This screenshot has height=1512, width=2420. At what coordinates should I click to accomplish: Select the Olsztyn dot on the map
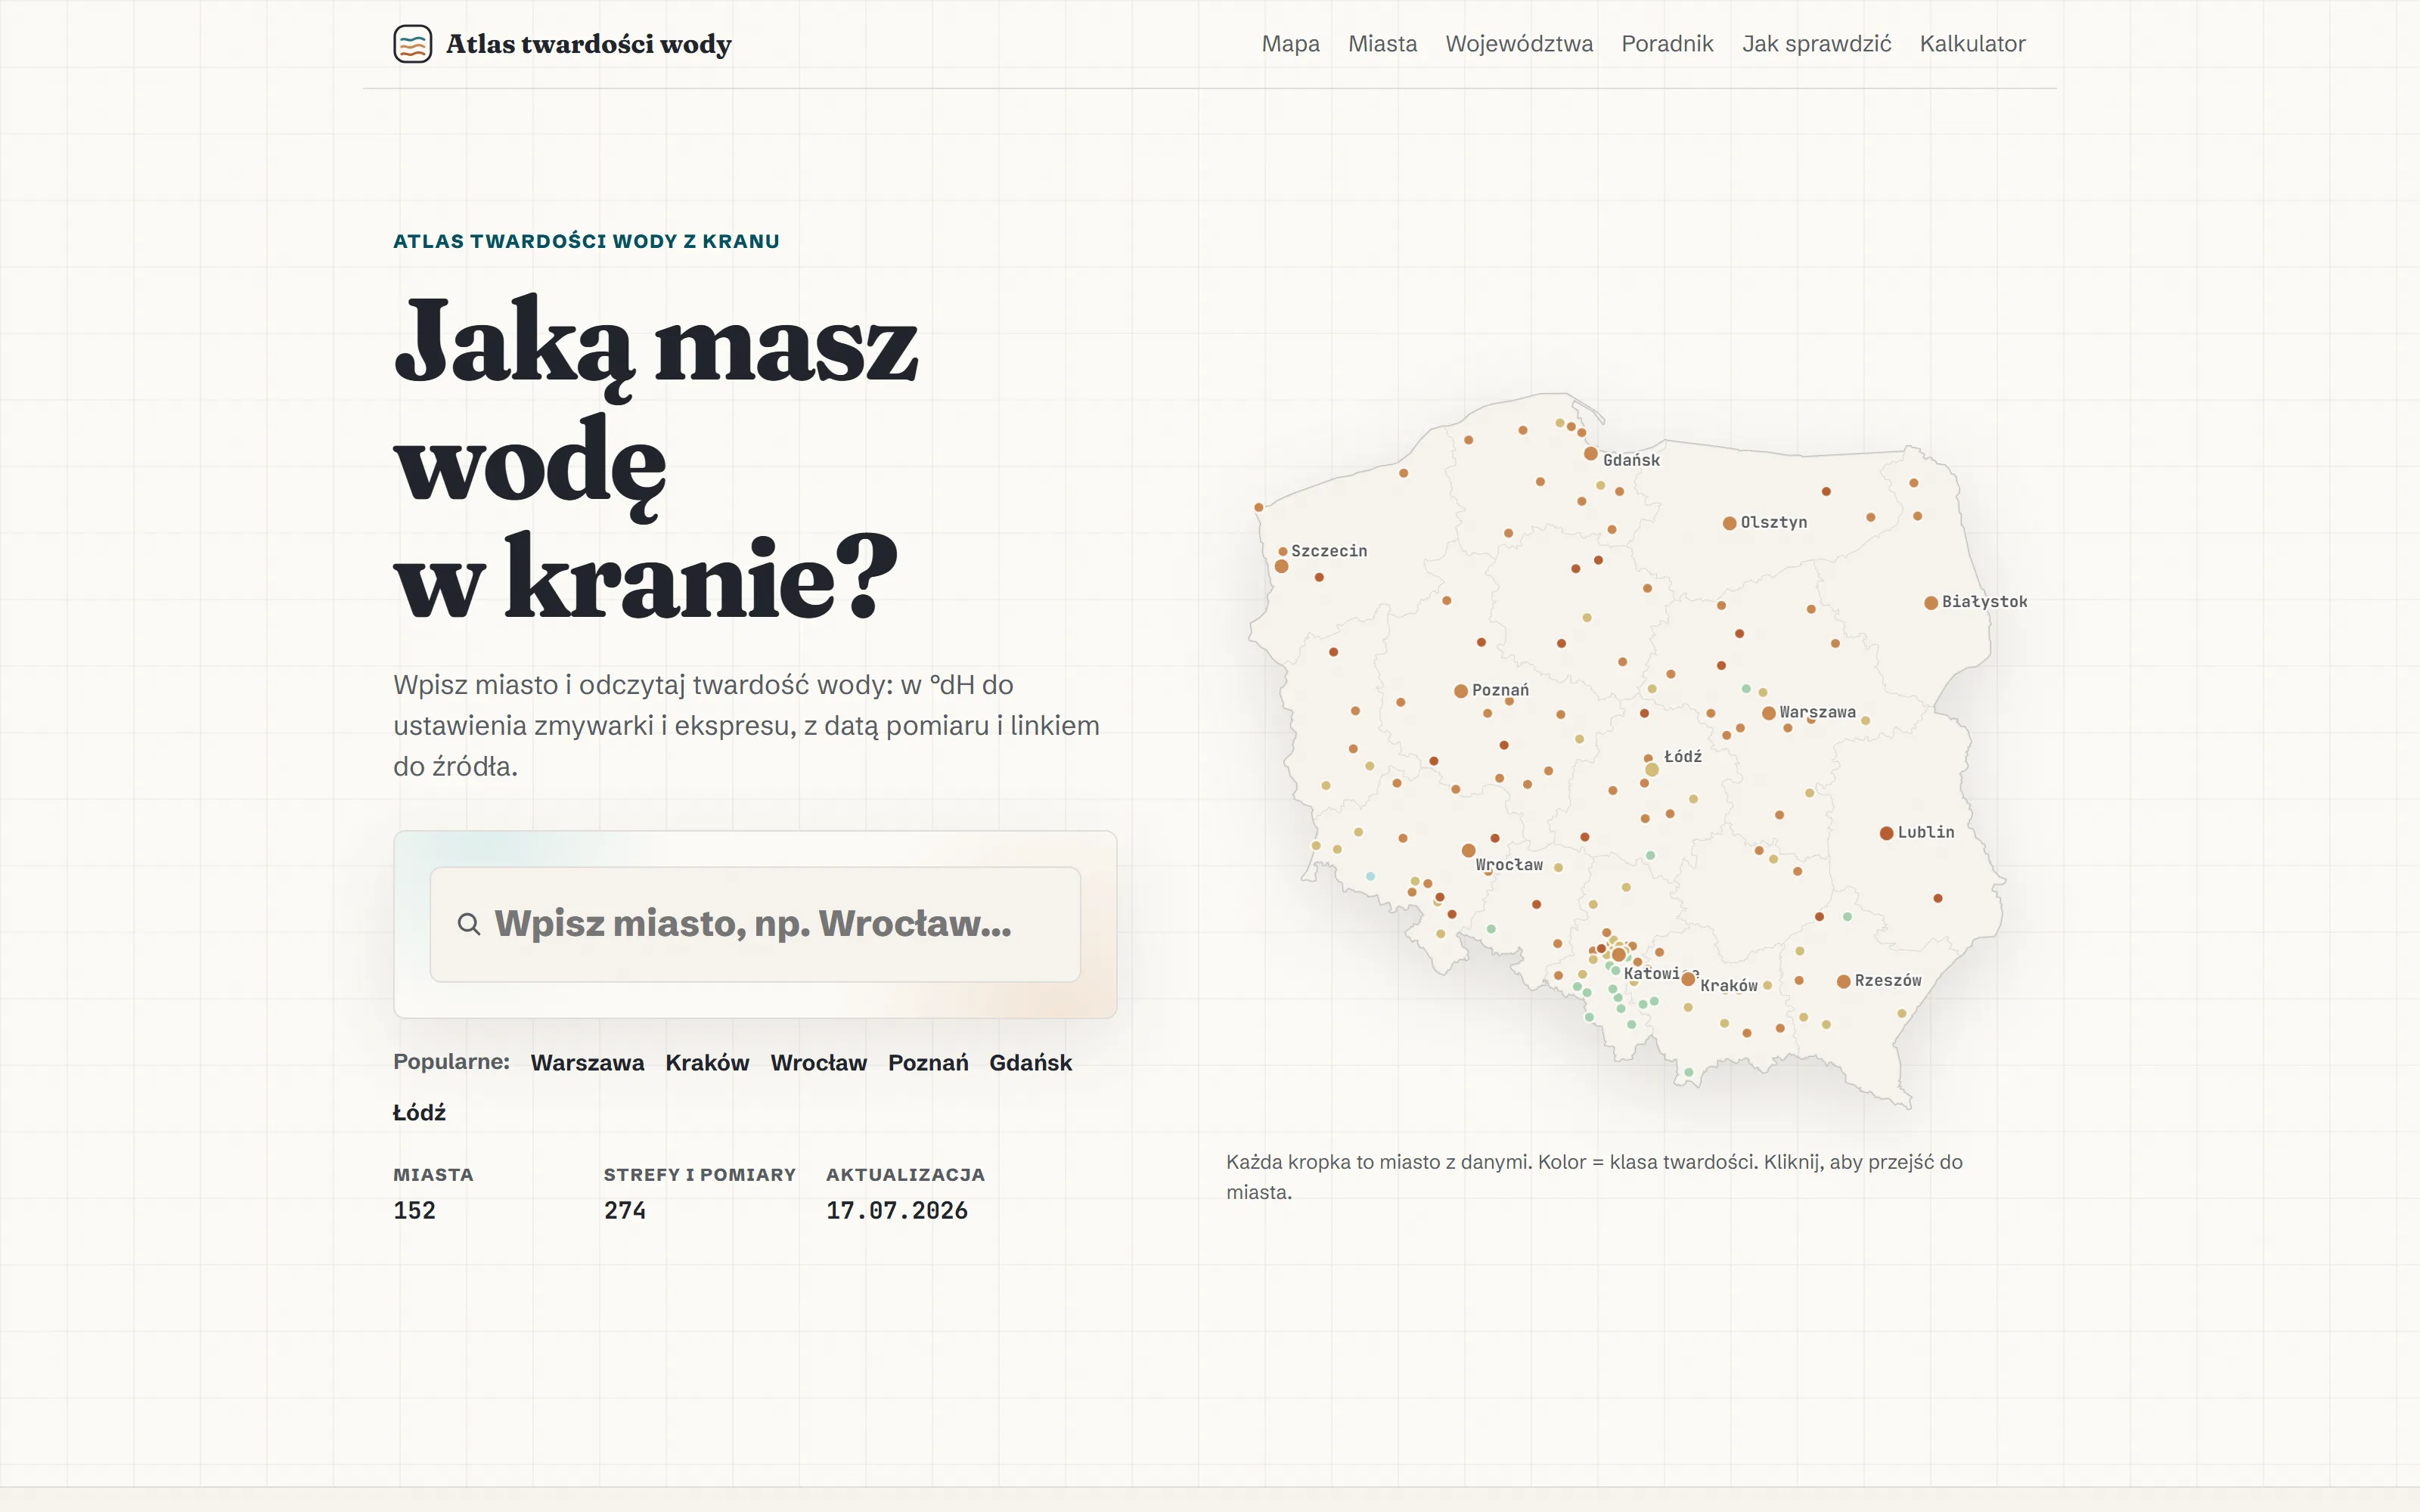click(1729, 523)
